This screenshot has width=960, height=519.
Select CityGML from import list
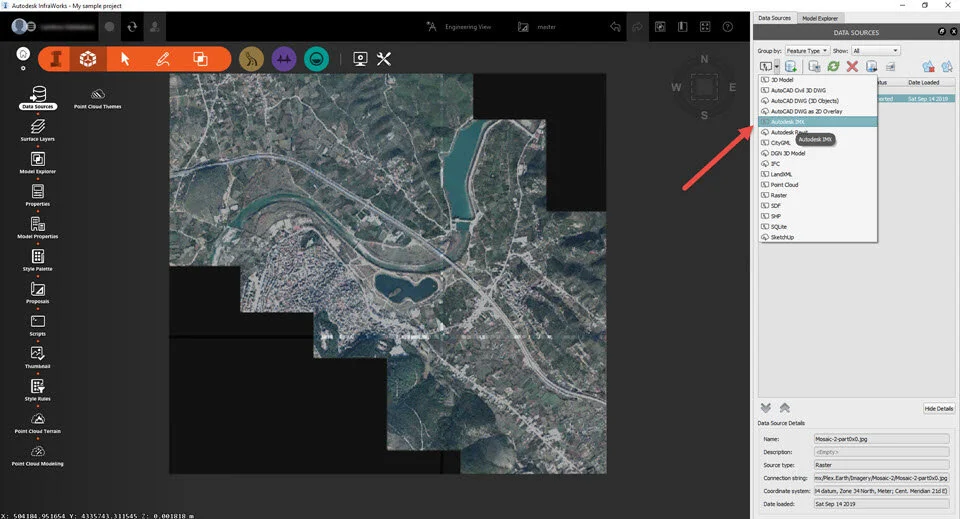pos(818,143)
